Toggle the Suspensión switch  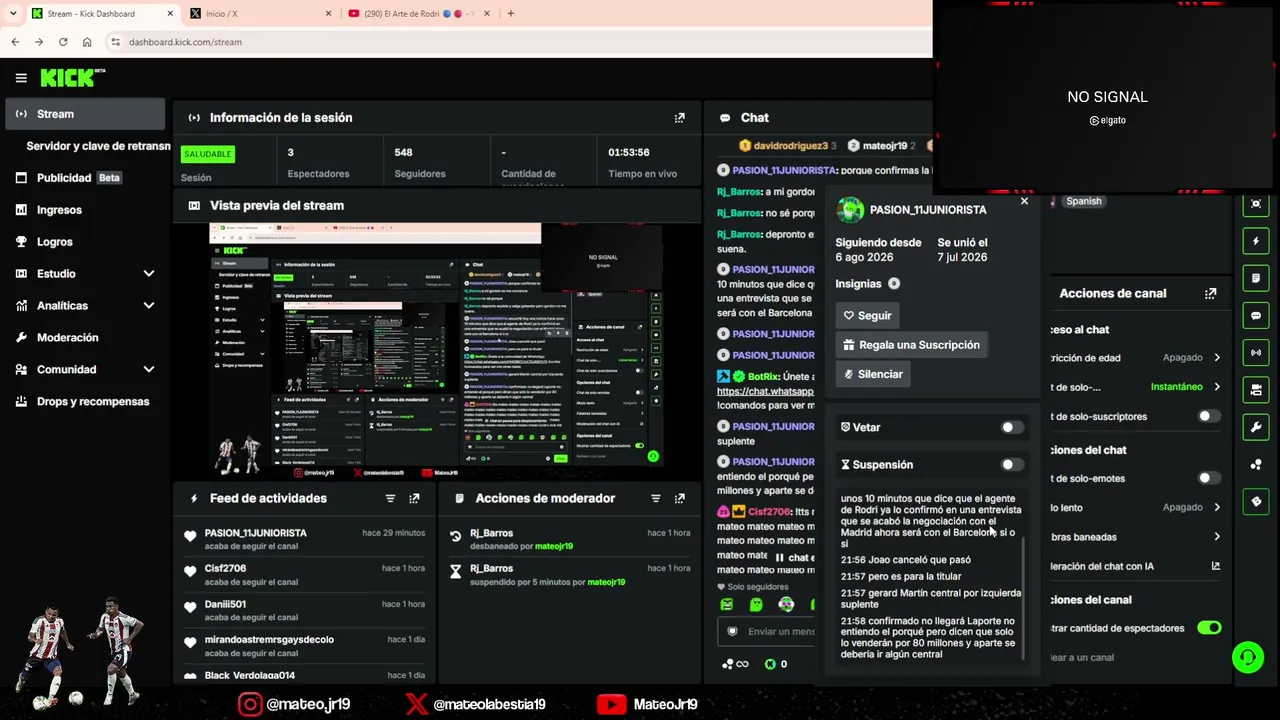[1012, 464]
